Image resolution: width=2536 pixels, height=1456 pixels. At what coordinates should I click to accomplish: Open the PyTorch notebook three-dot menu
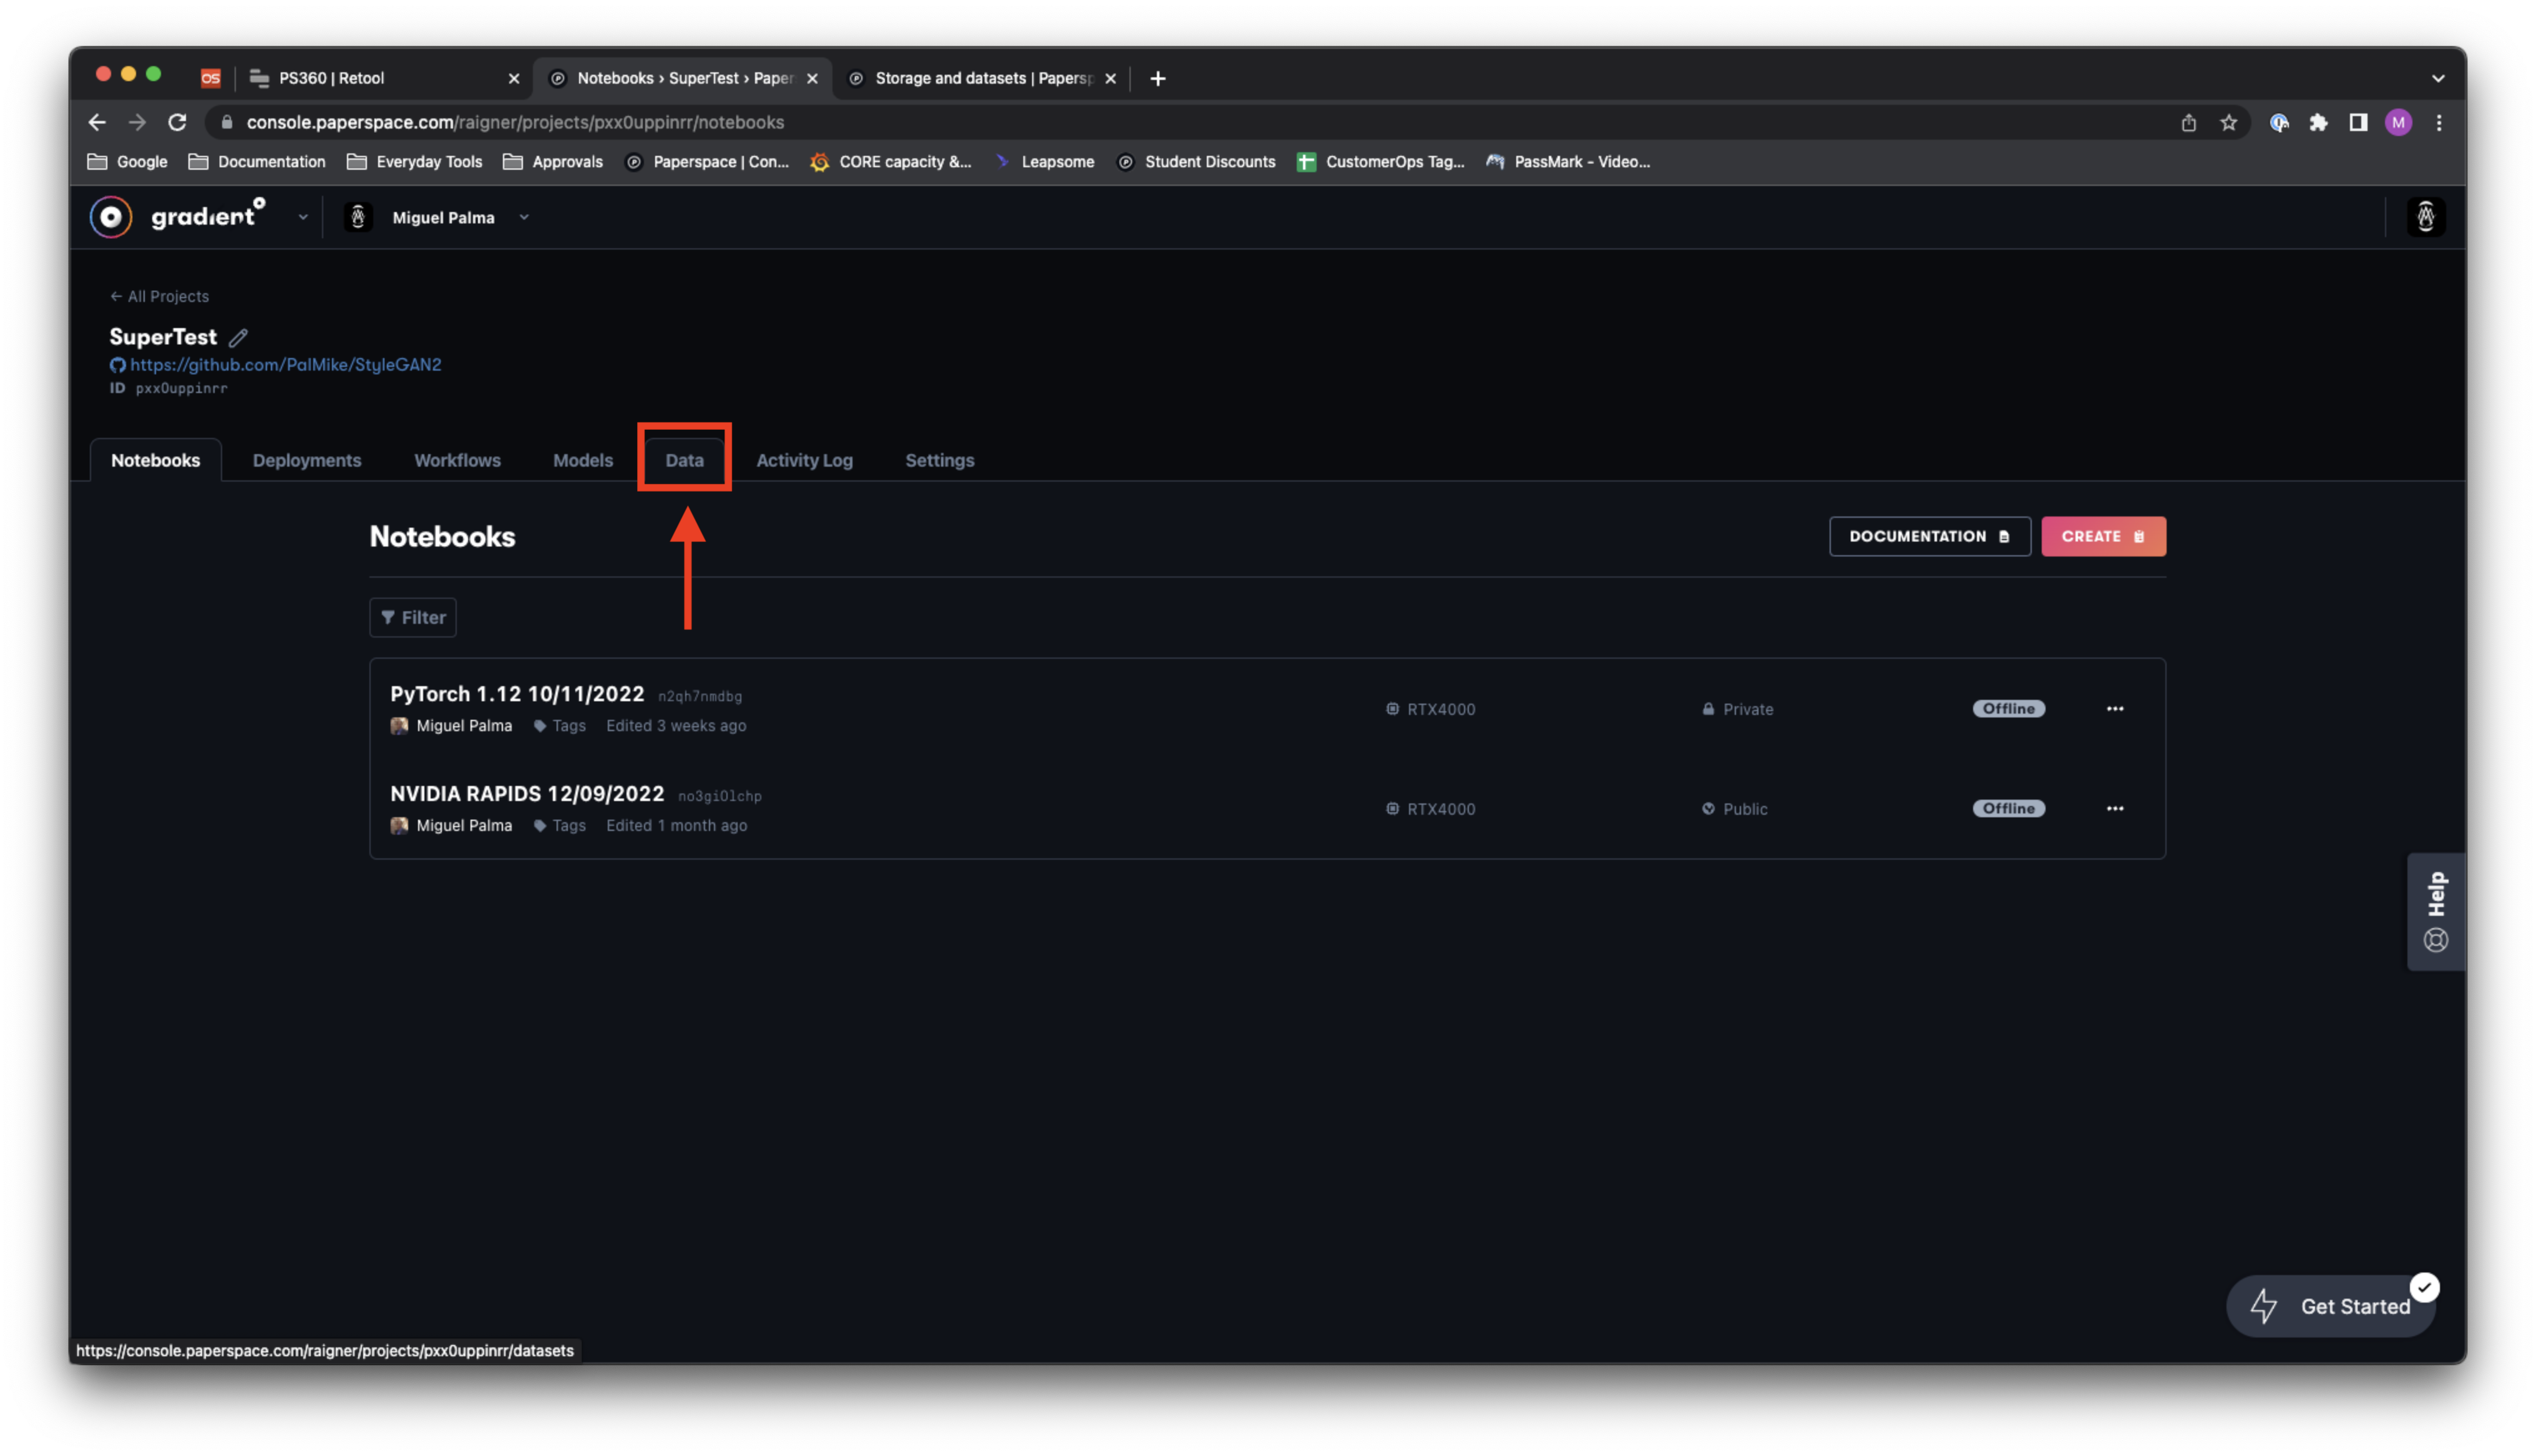coord(2115,709)
